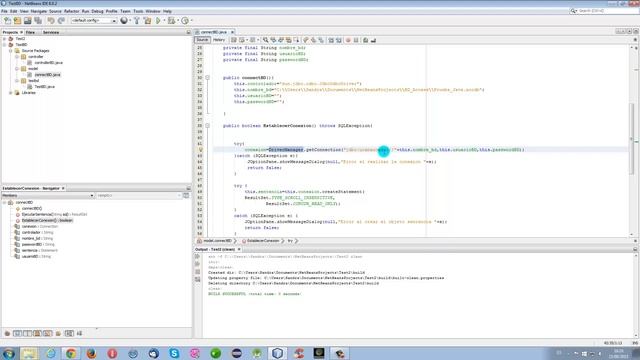This screenshot has height=360, width=640.
Task: Click the re-run icon in the Output panel
Action: pyautogui.click(x=198, y=257)
